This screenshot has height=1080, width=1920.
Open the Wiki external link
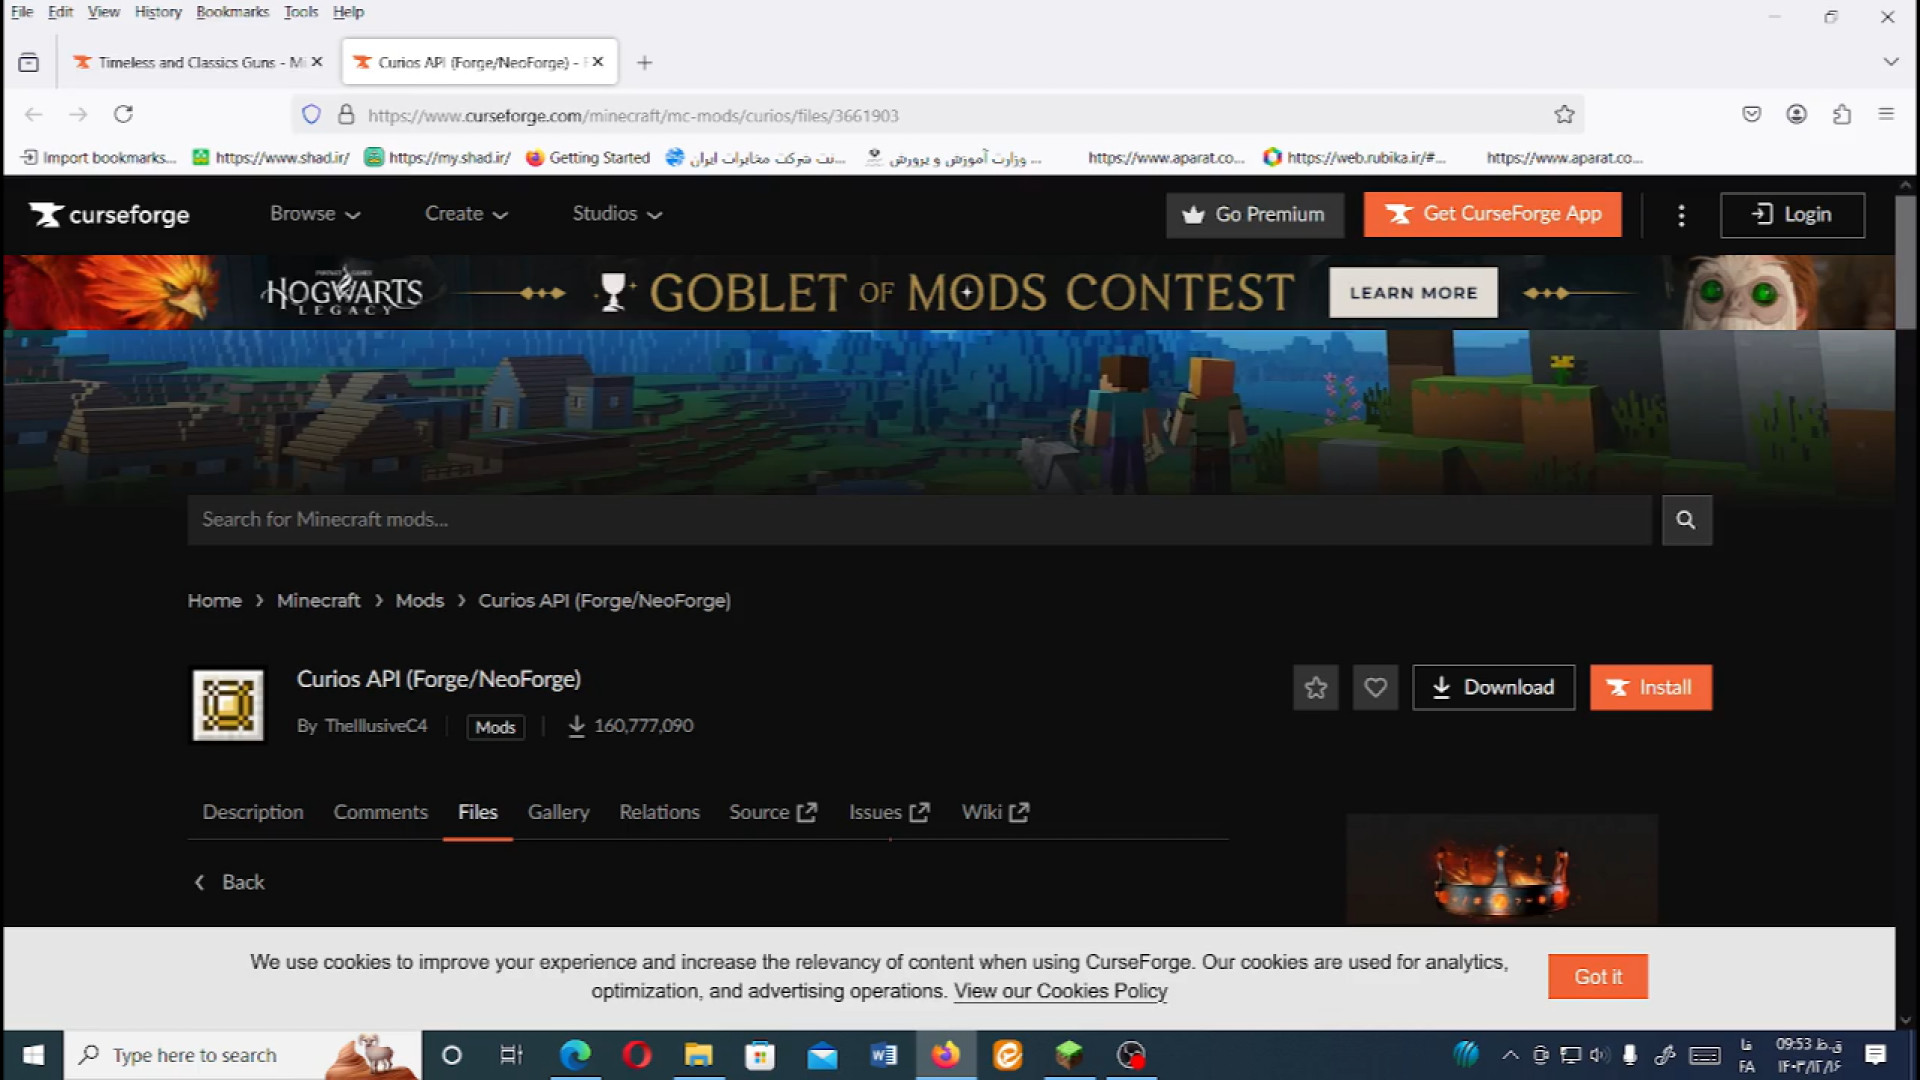pyautogui.click(x=995, y=812)
